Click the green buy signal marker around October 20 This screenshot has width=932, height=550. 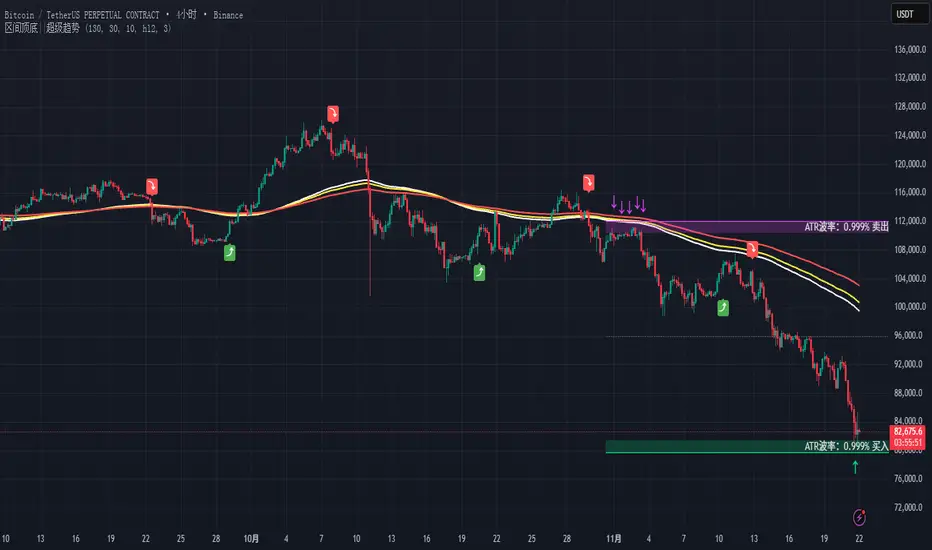point(479,272)
